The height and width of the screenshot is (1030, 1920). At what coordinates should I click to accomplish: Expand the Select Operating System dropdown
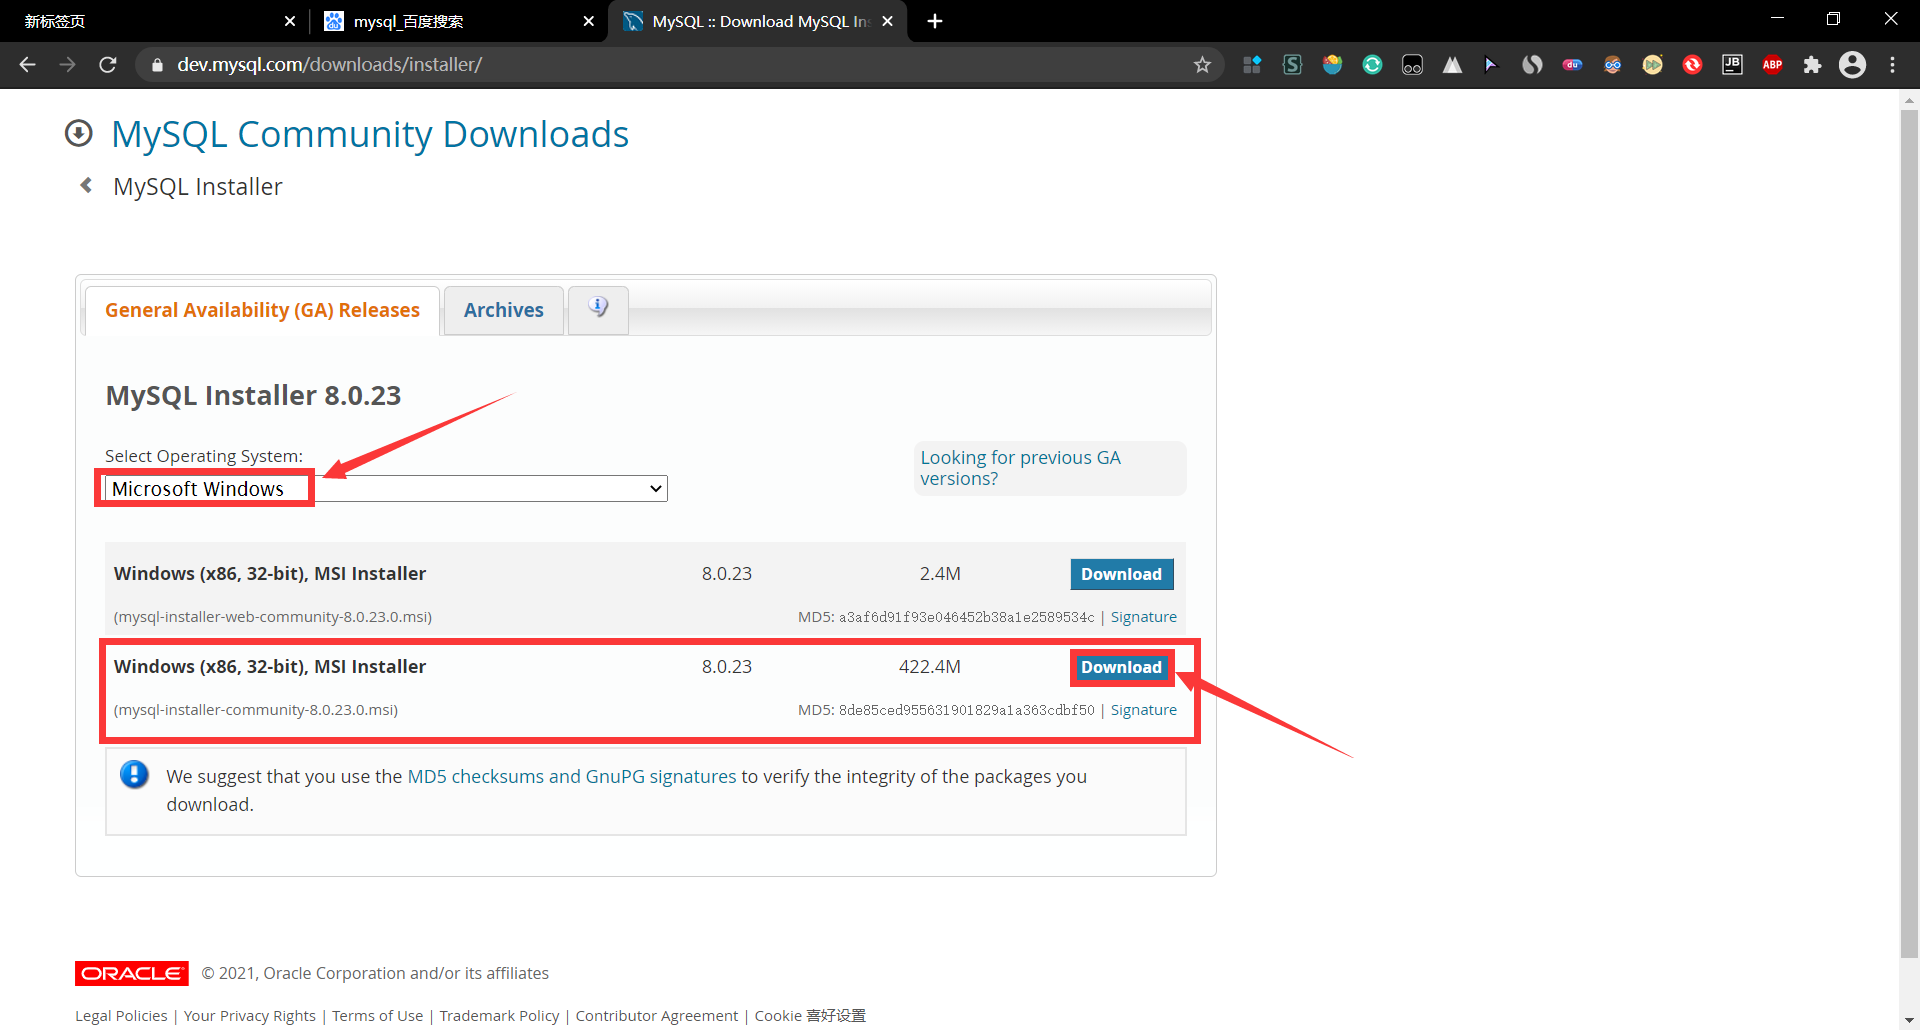coord(386,488)
